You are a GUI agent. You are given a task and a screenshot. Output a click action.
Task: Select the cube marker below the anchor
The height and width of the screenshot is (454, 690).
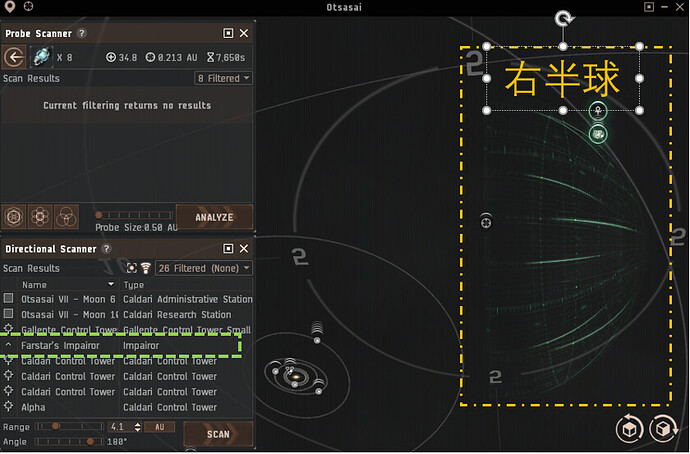(x=598, y=134)
